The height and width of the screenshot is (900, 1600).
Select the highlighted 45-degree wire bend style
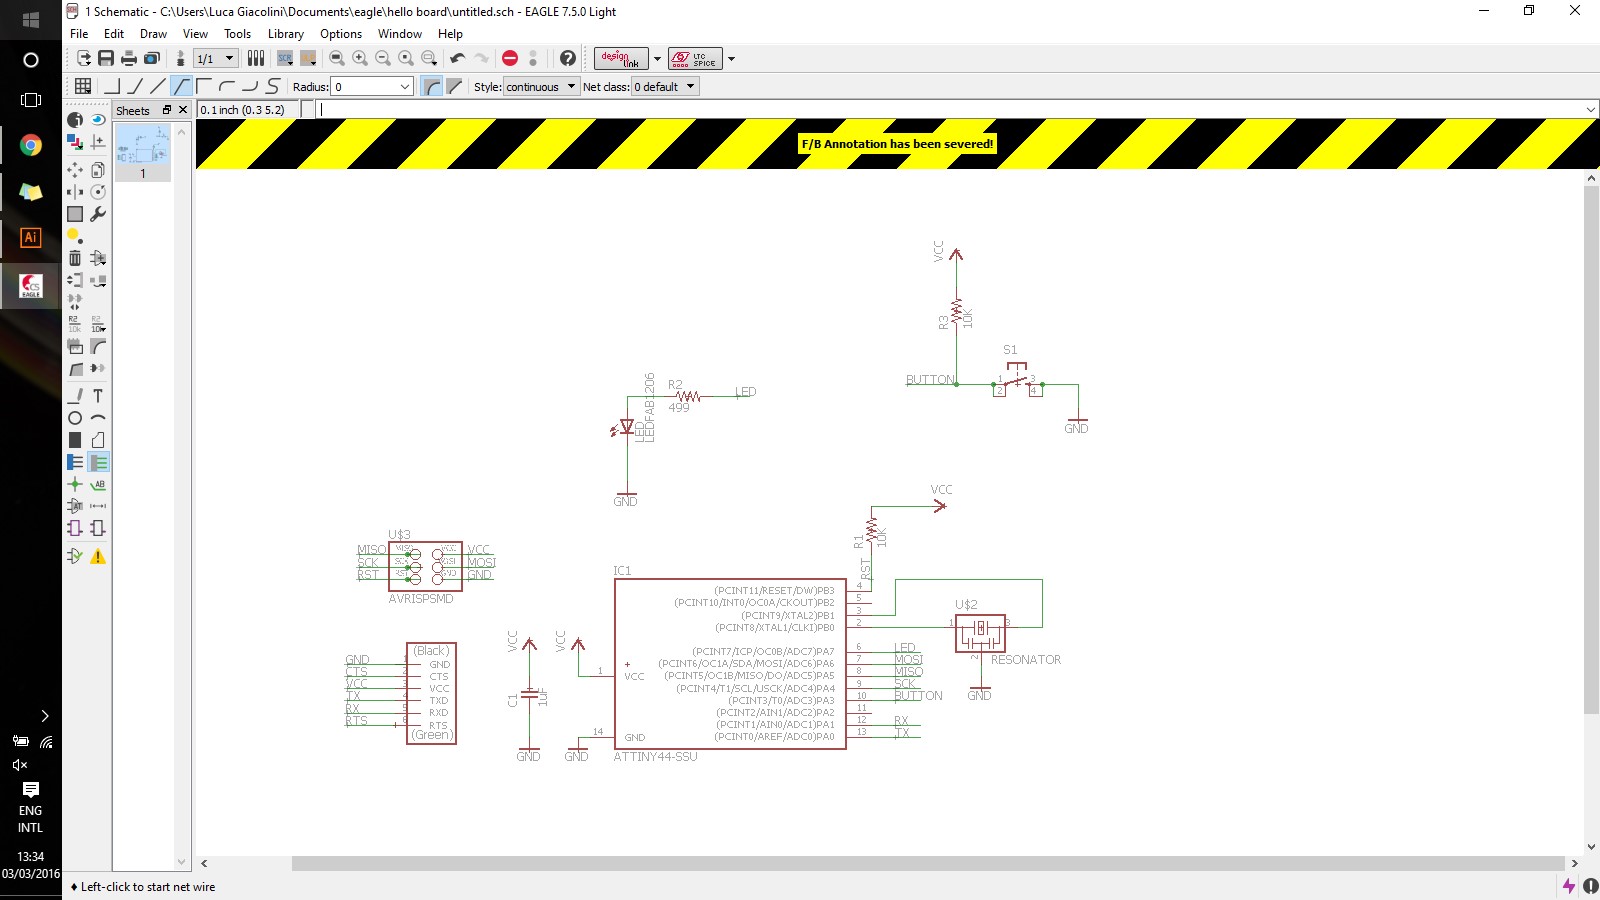181,87
